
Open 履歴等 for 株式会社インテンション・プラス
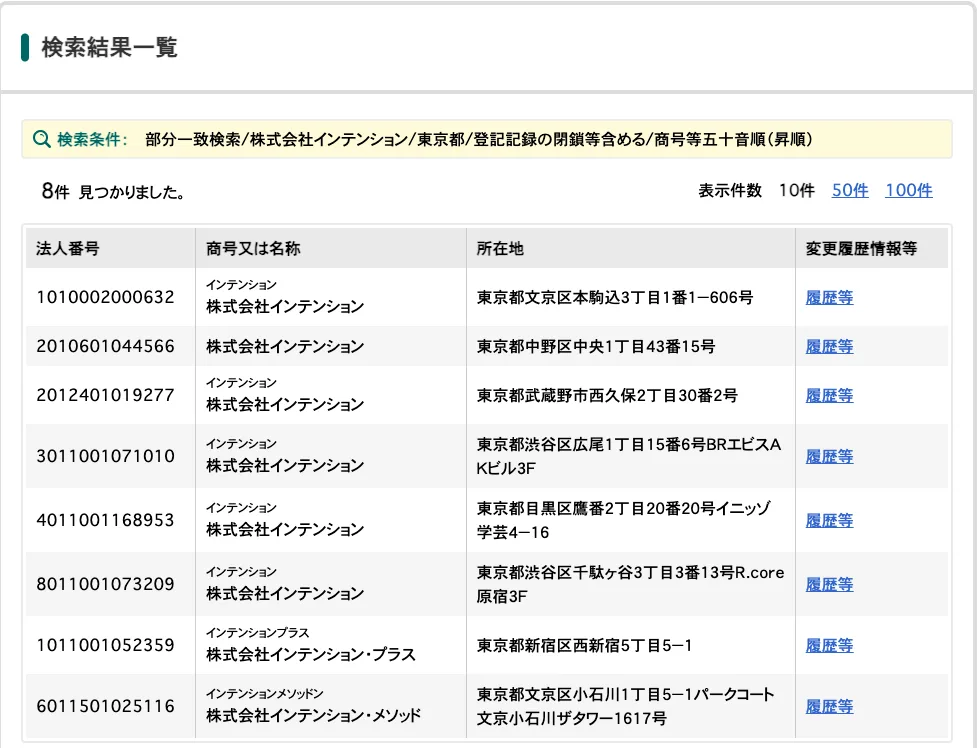(829, 645)
